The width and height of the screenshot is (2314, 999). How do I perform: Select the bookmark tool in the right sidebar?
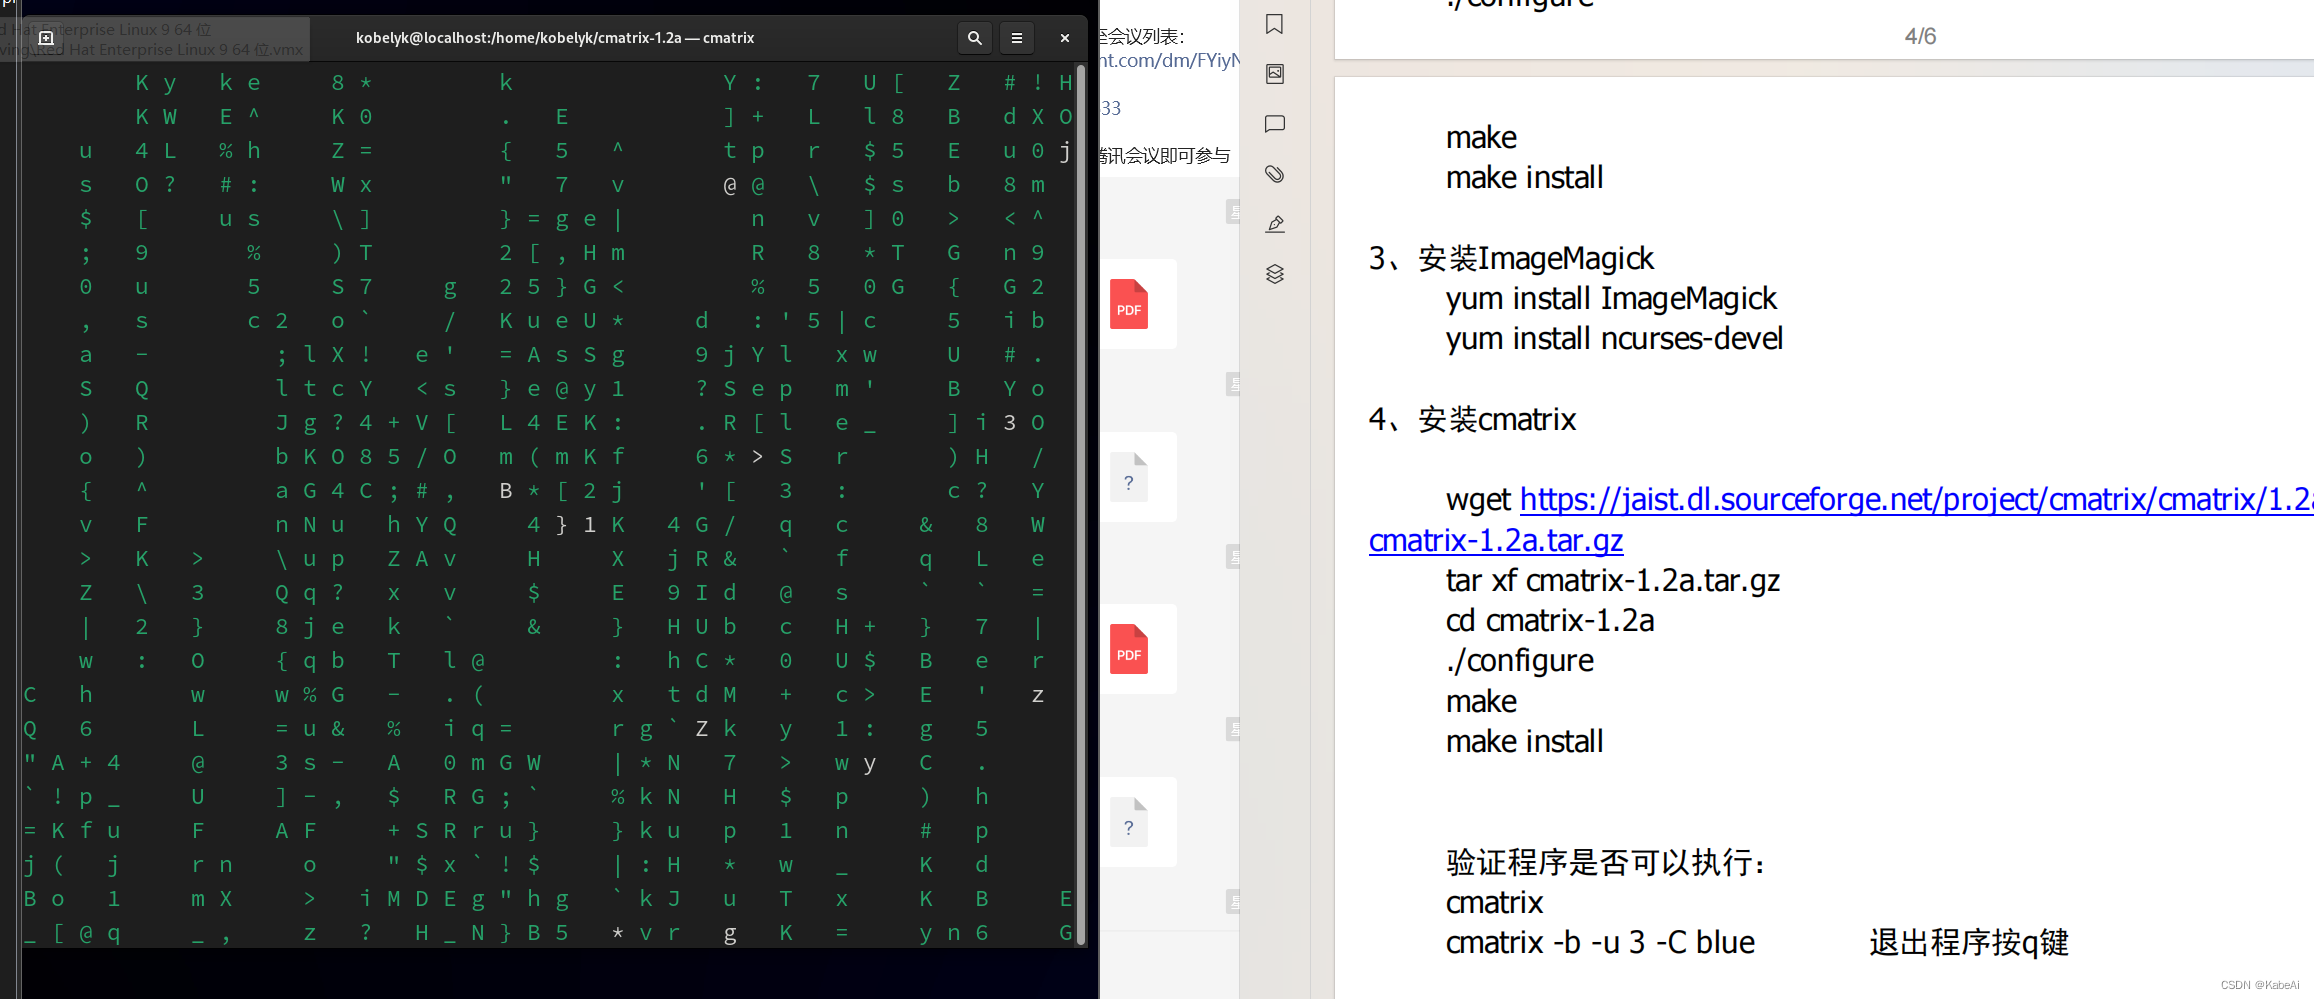click(1274, 24)
